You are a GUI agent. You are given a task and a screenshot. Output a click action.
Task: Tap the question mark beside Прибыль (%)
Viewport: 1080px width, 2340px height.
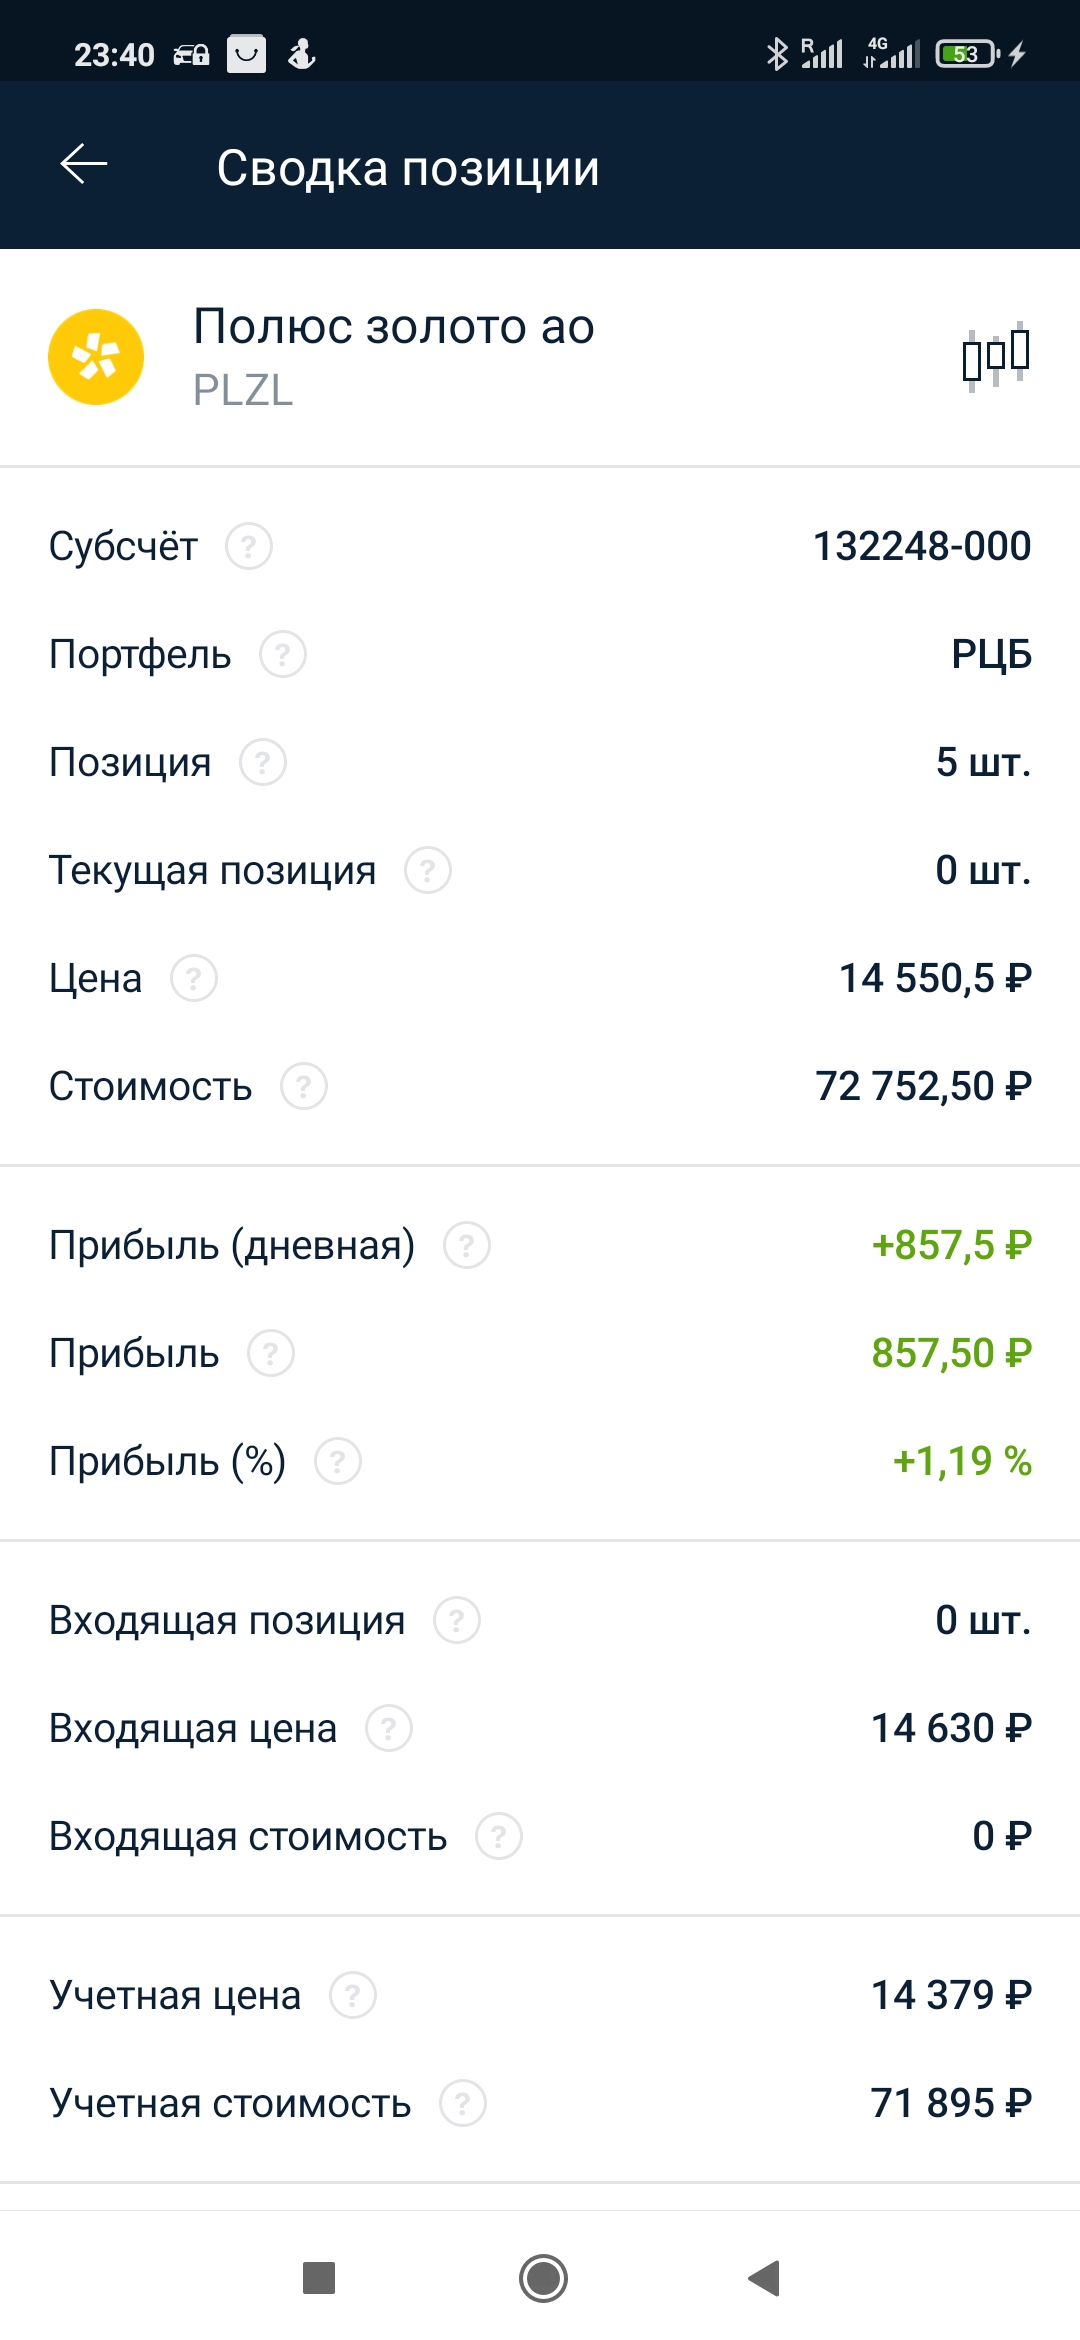pos(338,1462)
